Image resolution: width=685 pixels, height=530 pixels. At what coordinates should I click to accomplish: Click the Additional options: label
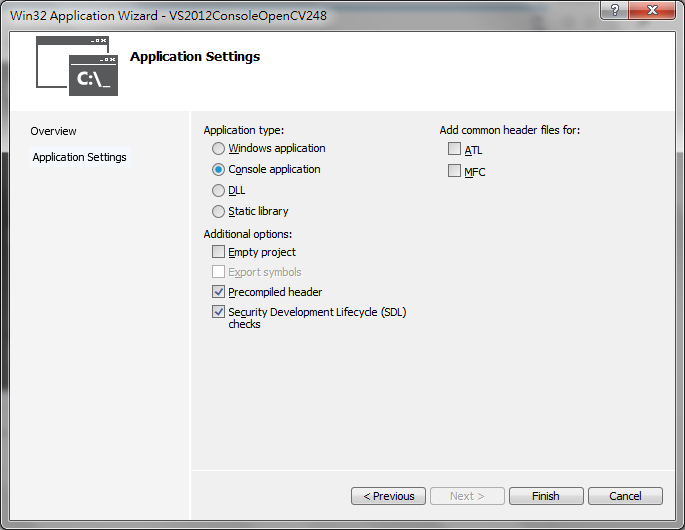(248, 234)
